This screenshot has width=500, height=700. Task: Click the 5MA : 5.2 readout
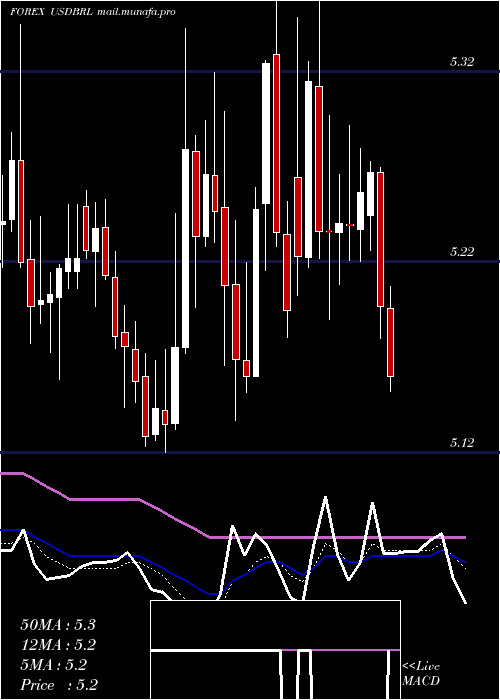point(54,665)
